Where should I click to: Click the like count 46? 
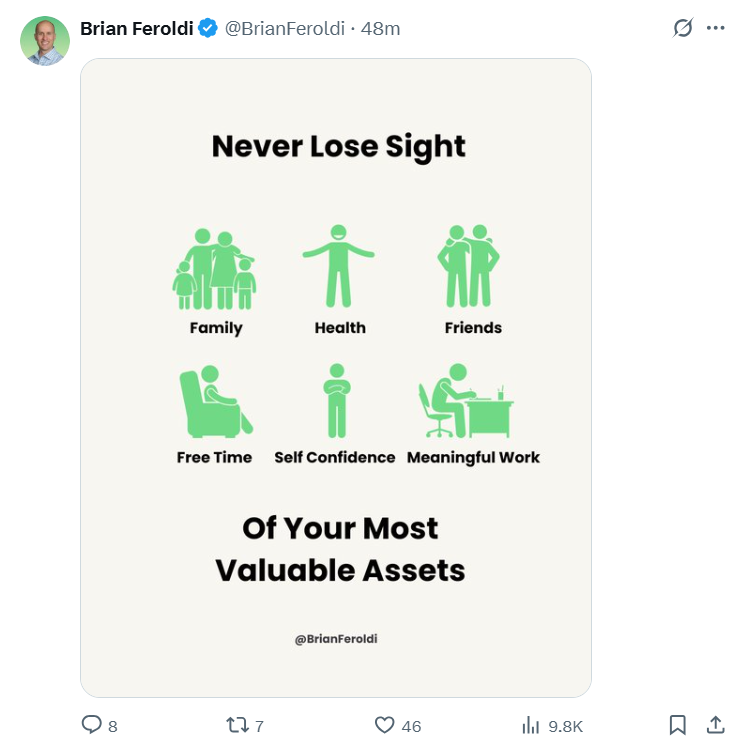pos(412,727)
